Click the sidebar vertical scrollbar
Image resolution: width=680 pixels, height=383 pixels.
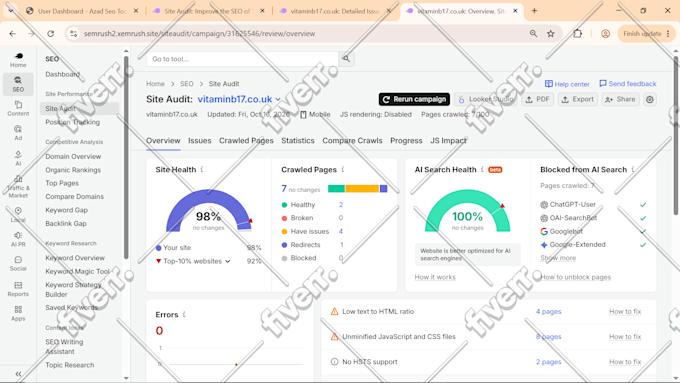coord(126,157)
